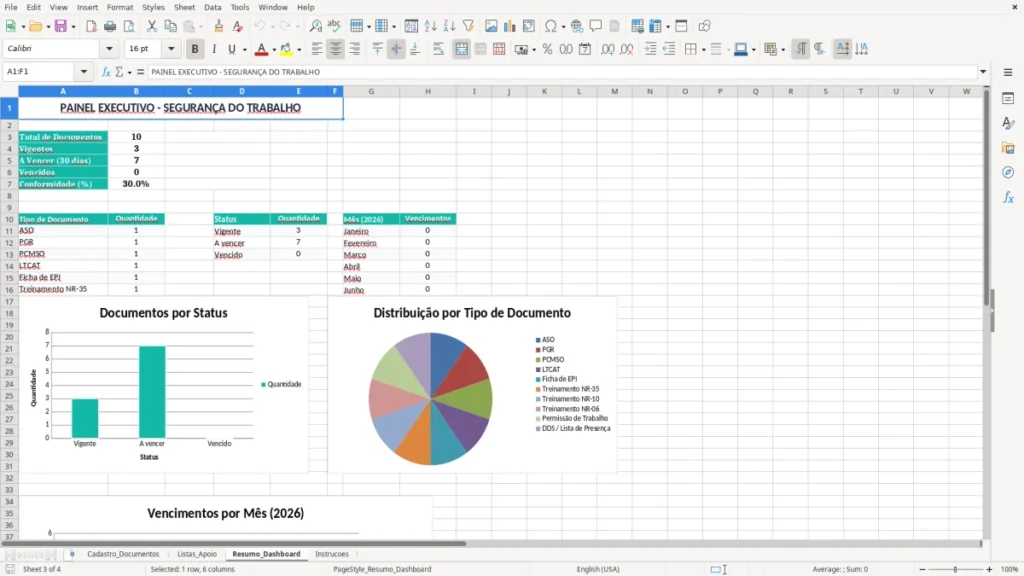The height and width of the screenshot is (576, 1024).
Task: Apply yellow background color button
Action: (286, 49)
